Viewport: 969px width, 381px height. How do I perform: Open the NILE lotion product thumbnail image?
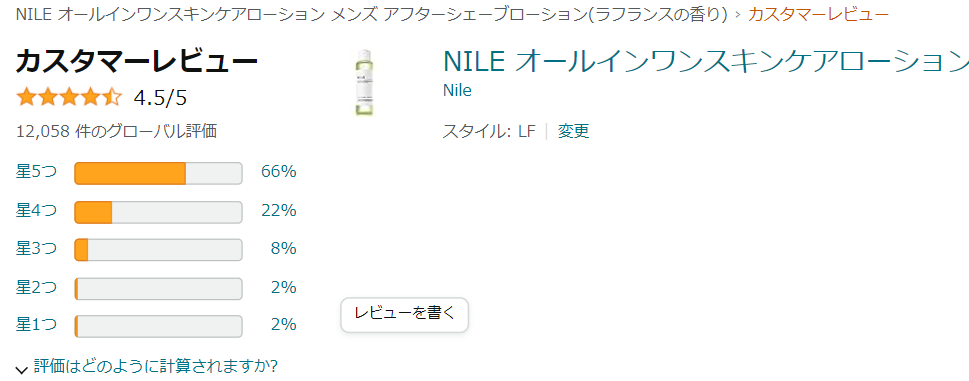366,83
